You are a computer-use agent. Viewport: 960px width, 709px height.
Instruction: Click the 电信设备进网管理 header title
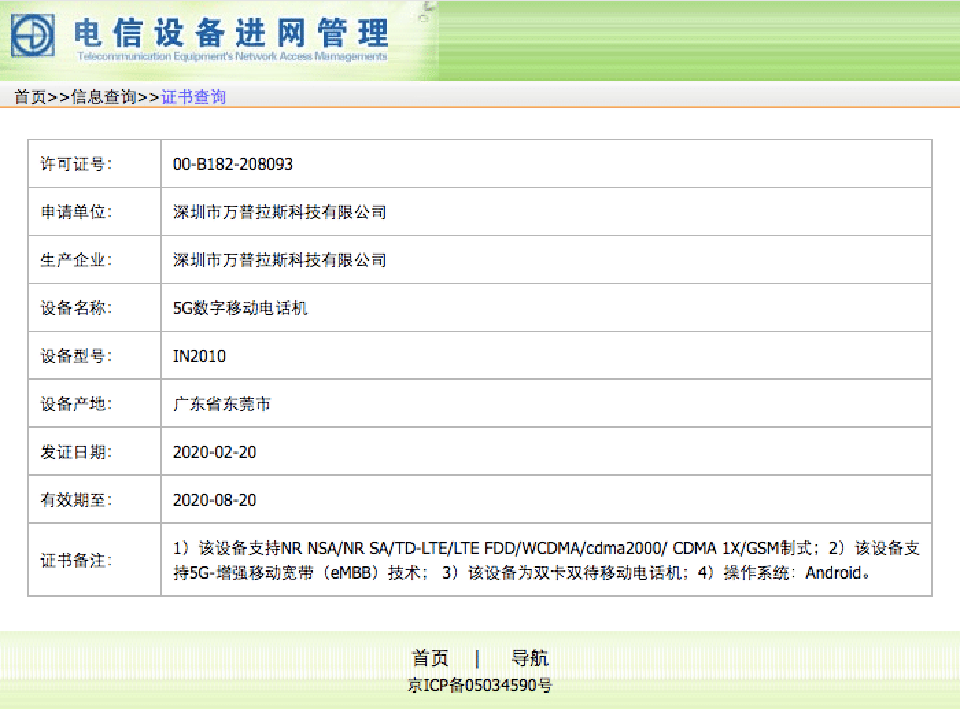(231, 33)
